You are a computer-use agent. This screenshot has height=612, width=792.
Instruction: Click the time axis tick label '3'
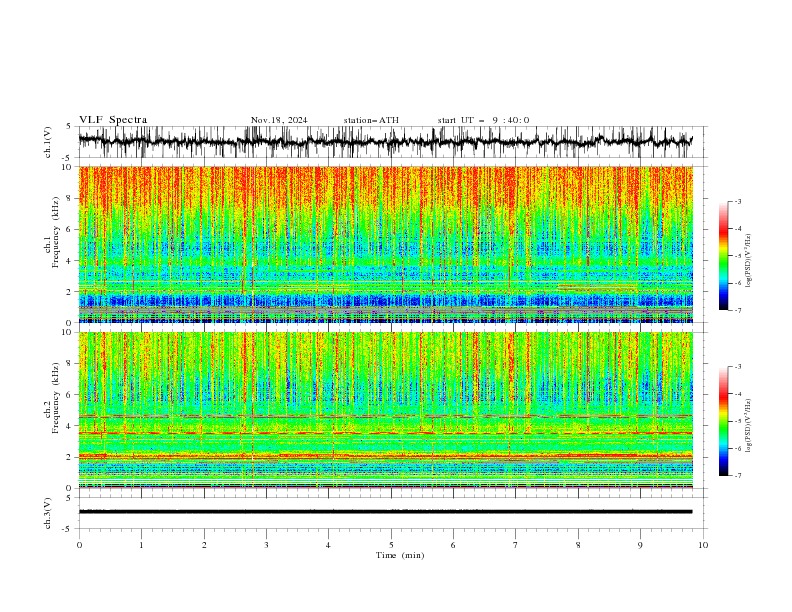tap(266, 545)
